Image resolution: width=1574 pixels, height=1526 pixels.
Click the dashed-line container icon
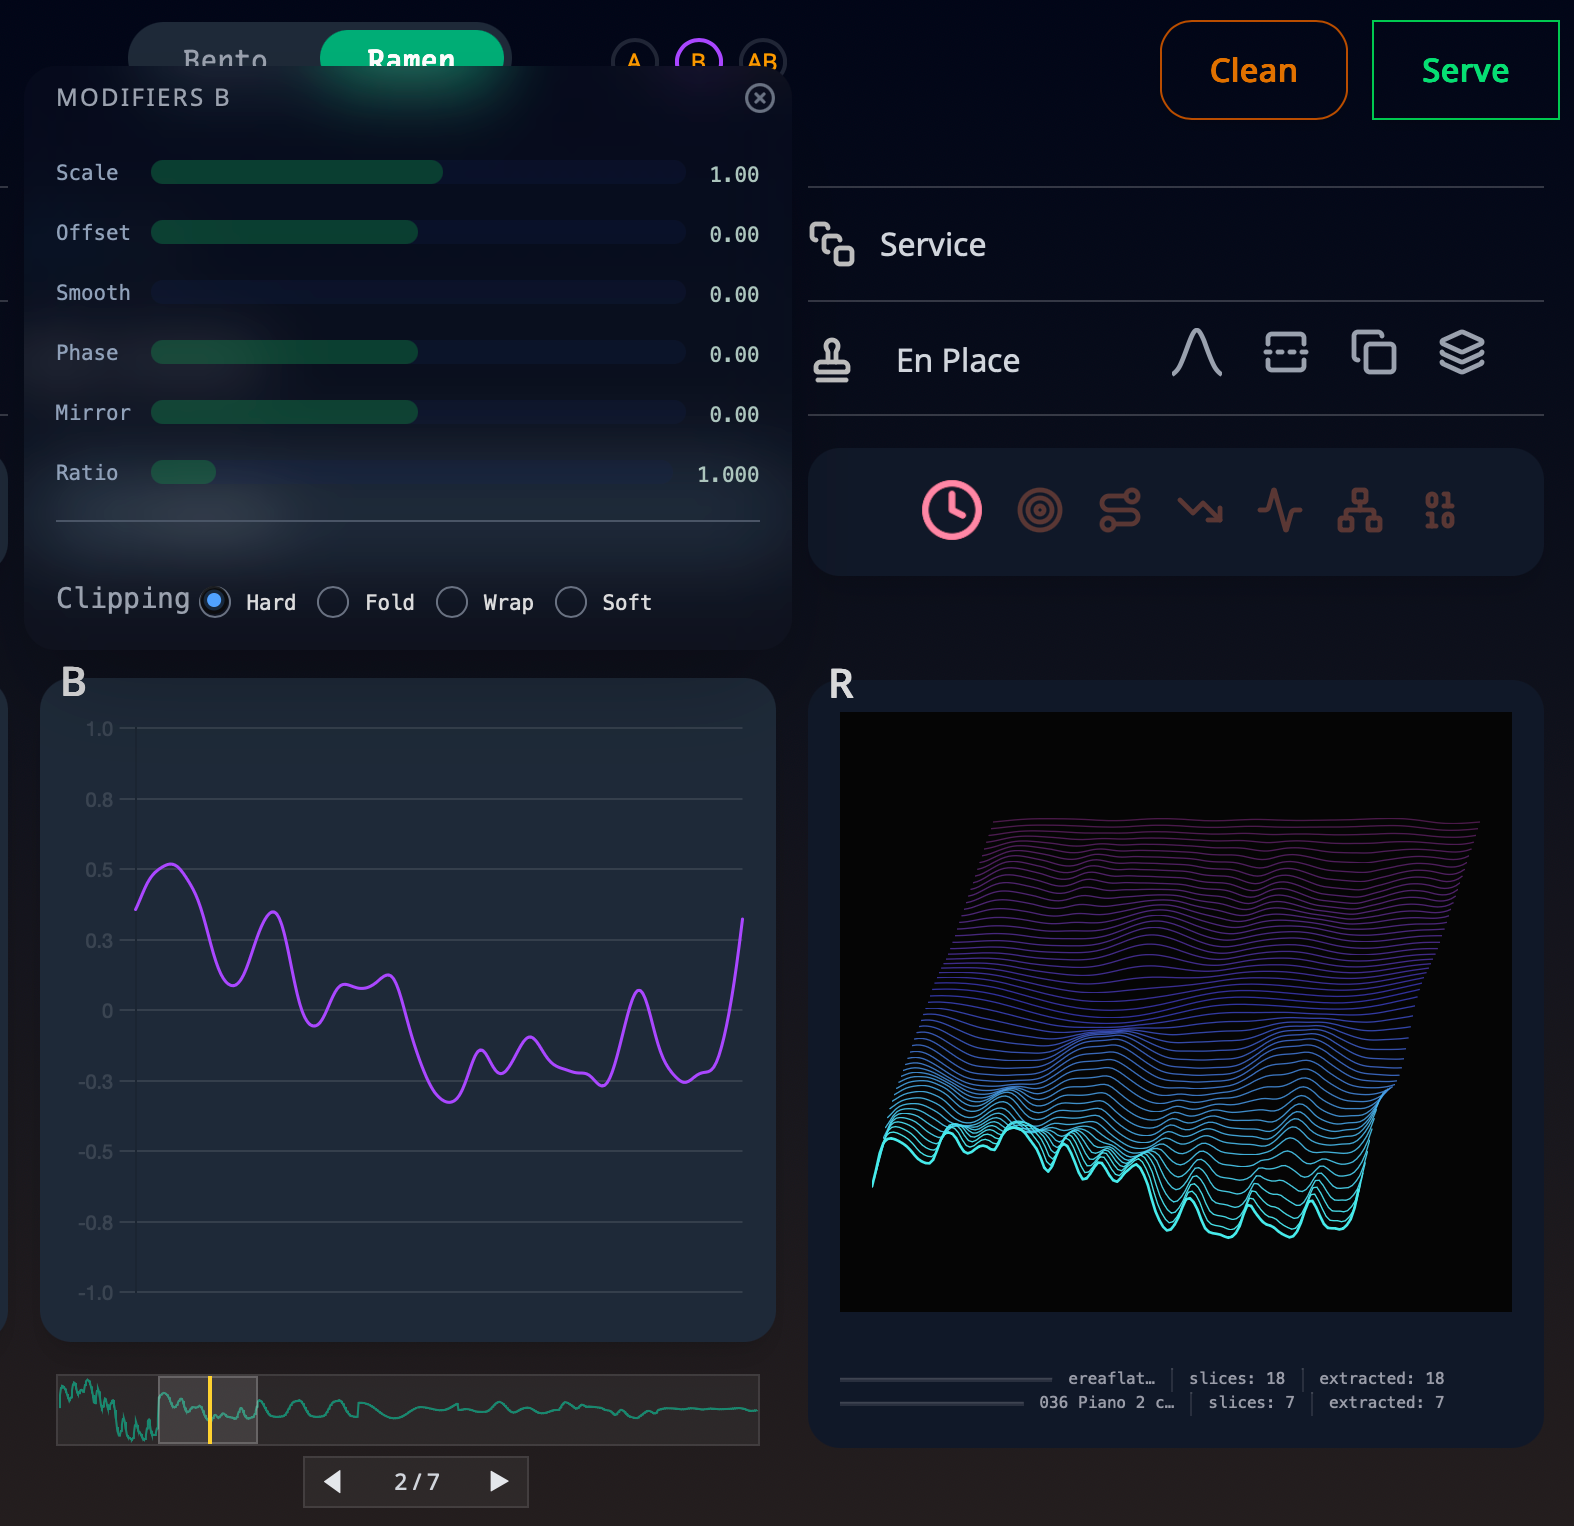click(x=1286, y=352)
